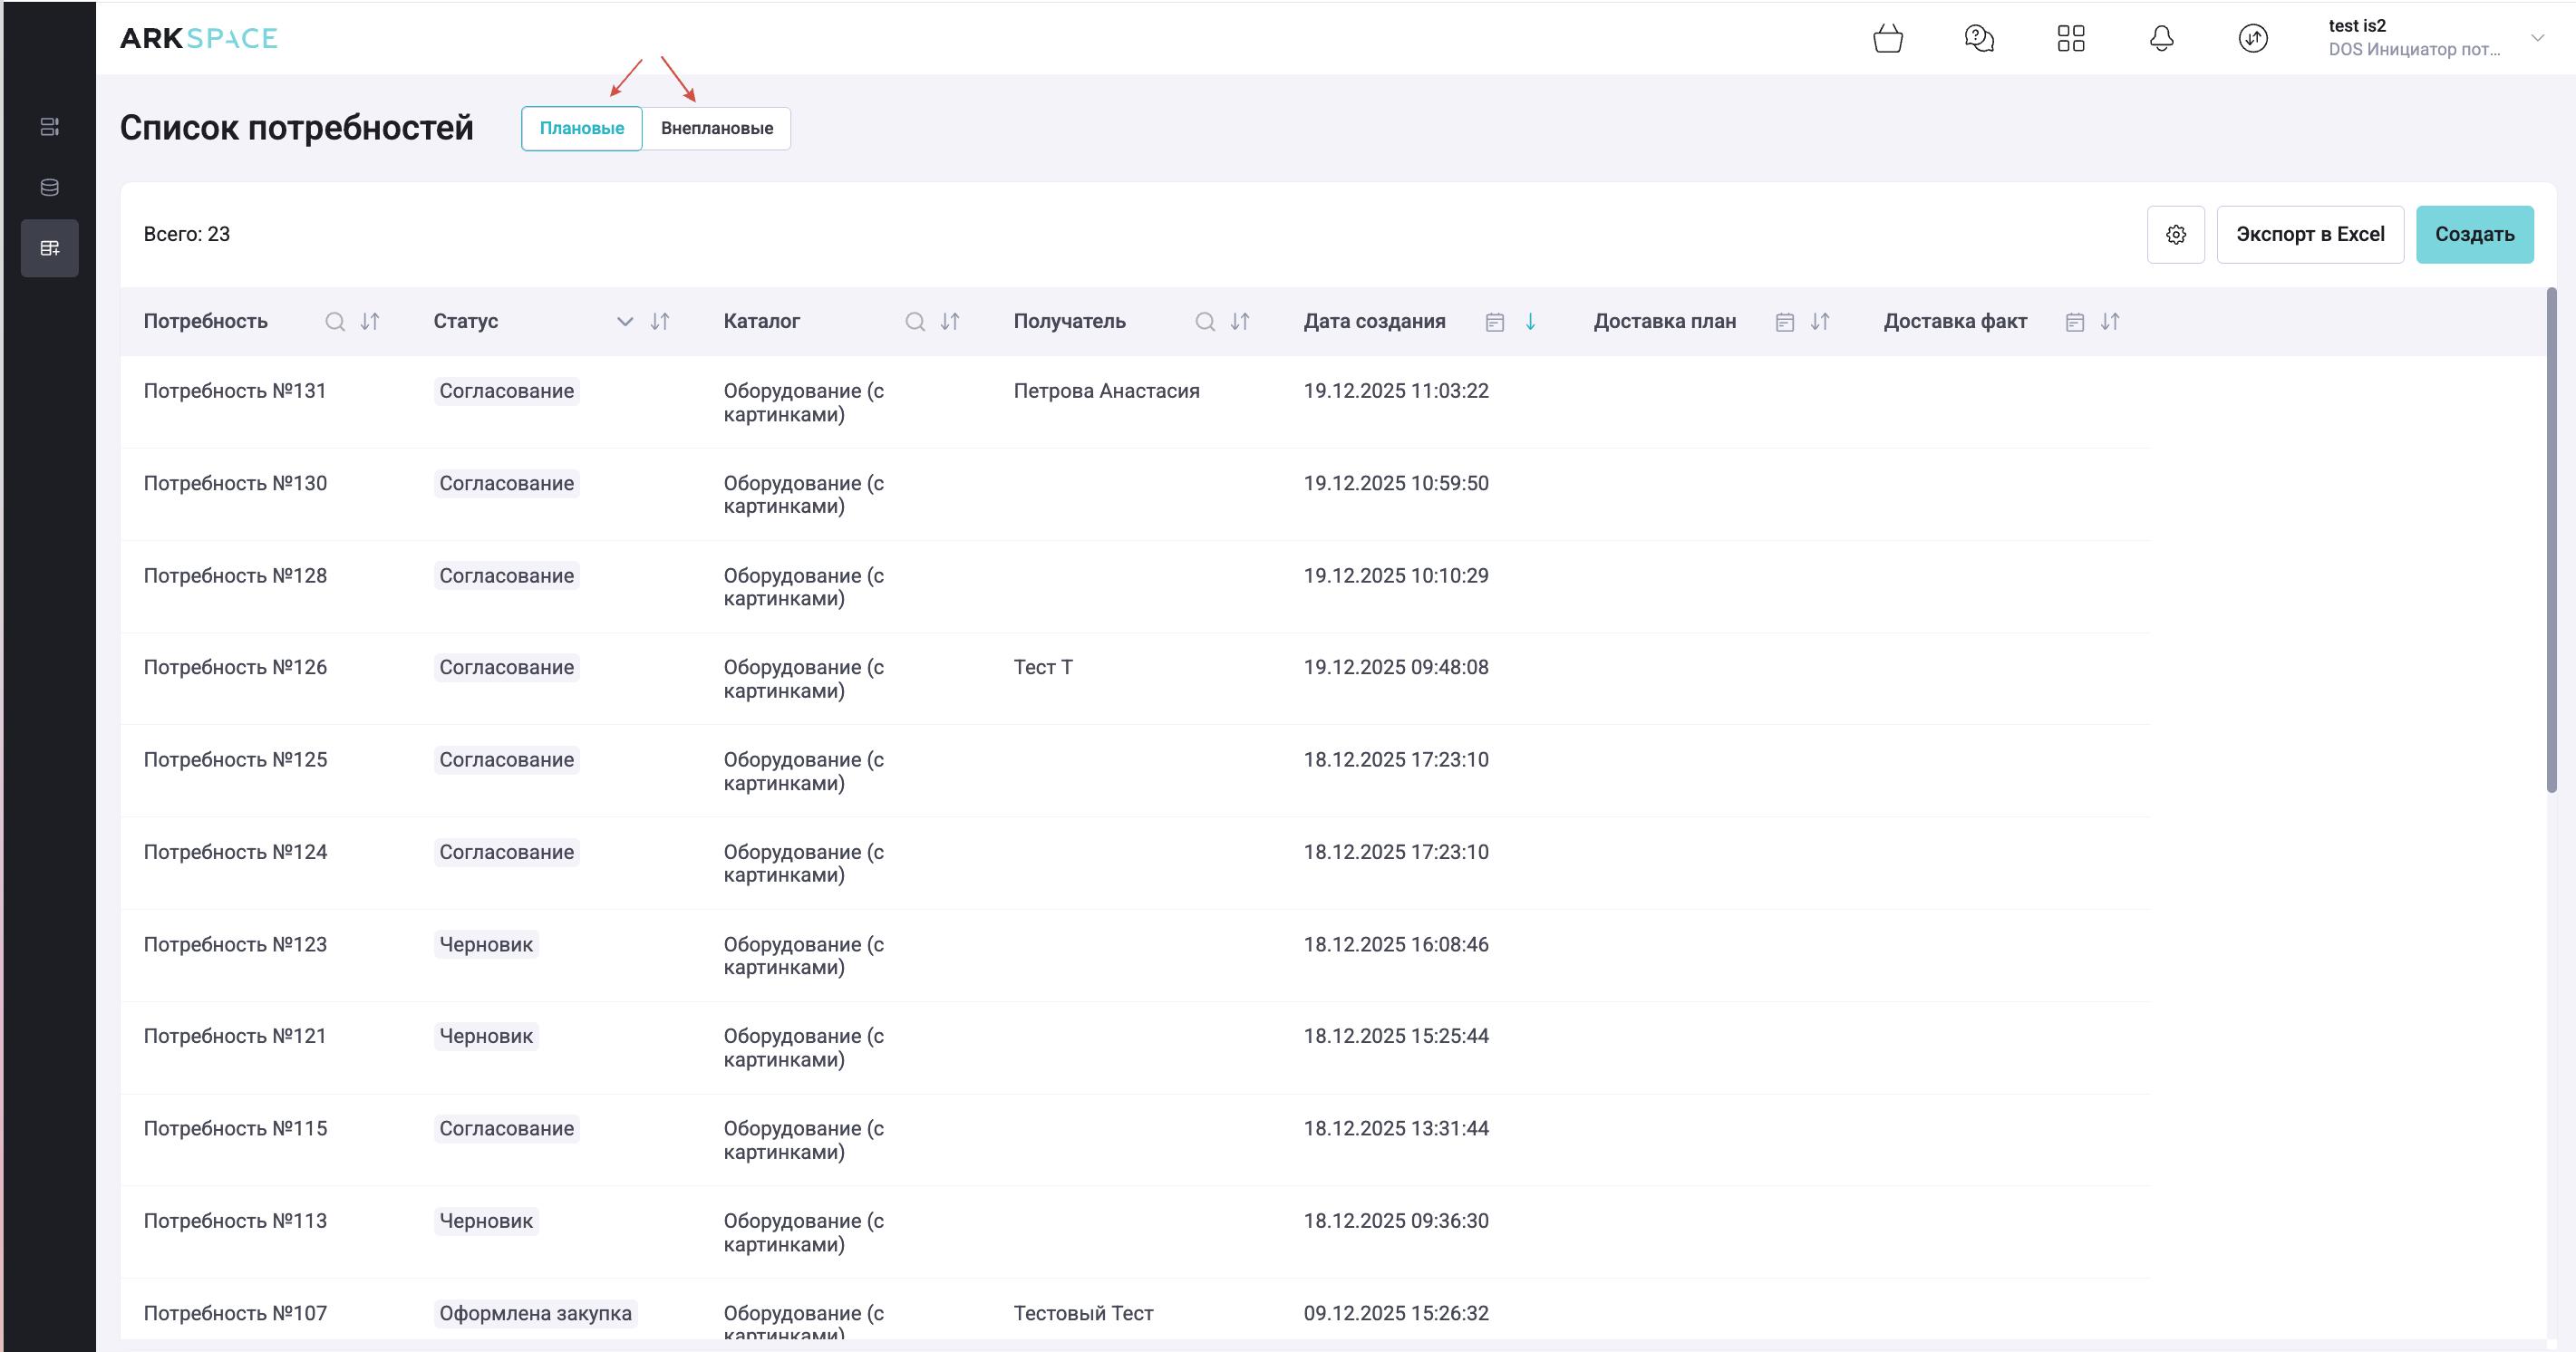Click the database icon in sidebar

click(x=49, y=187)
